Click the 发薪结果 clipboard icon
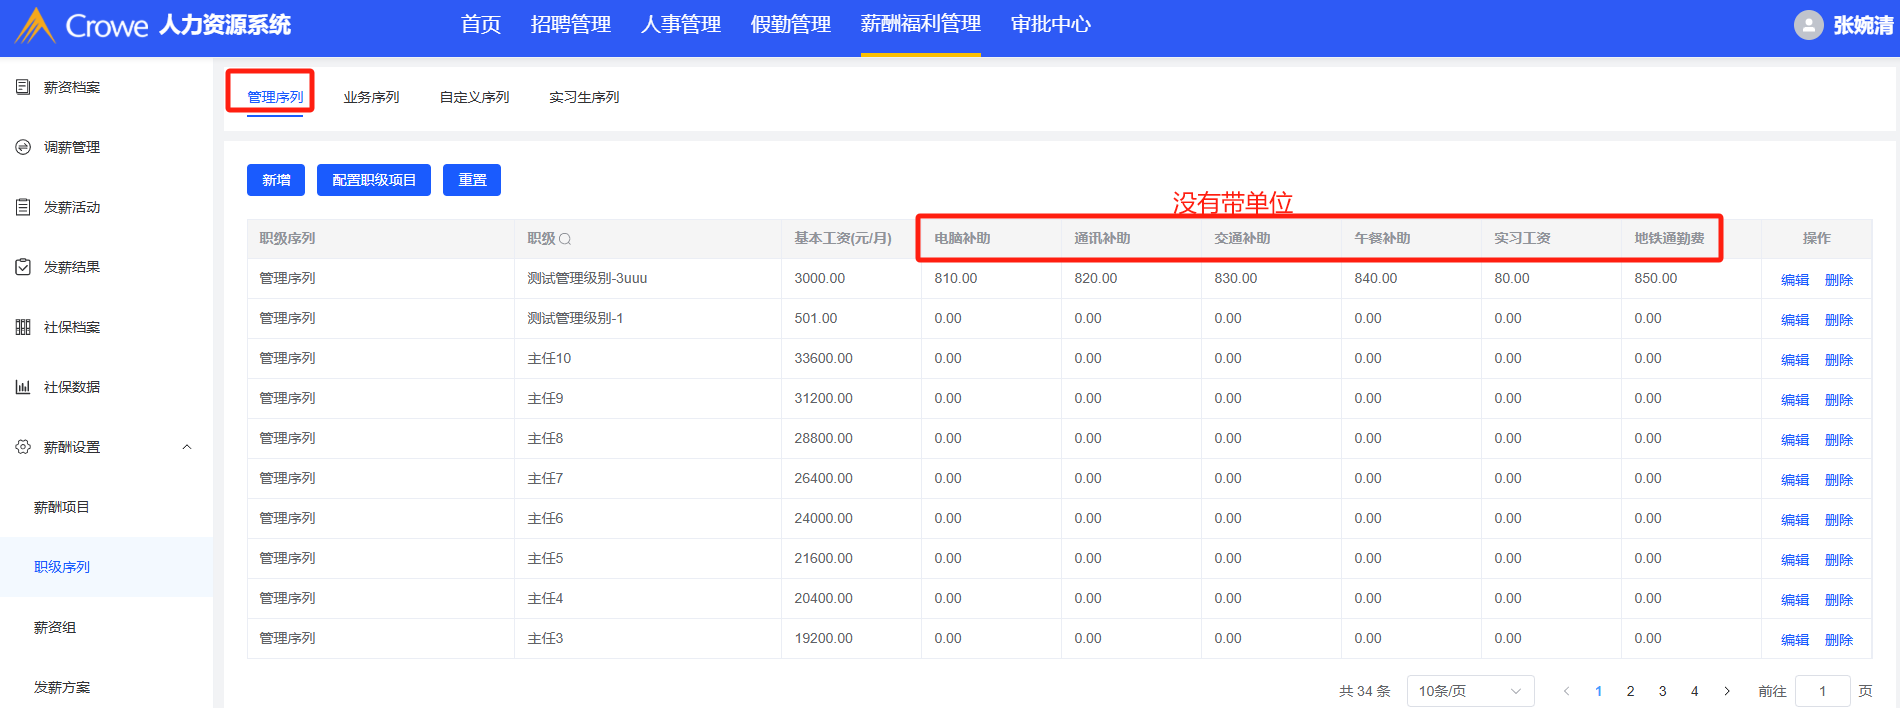Screen dimensions: 1900x708 click(23, 267)
